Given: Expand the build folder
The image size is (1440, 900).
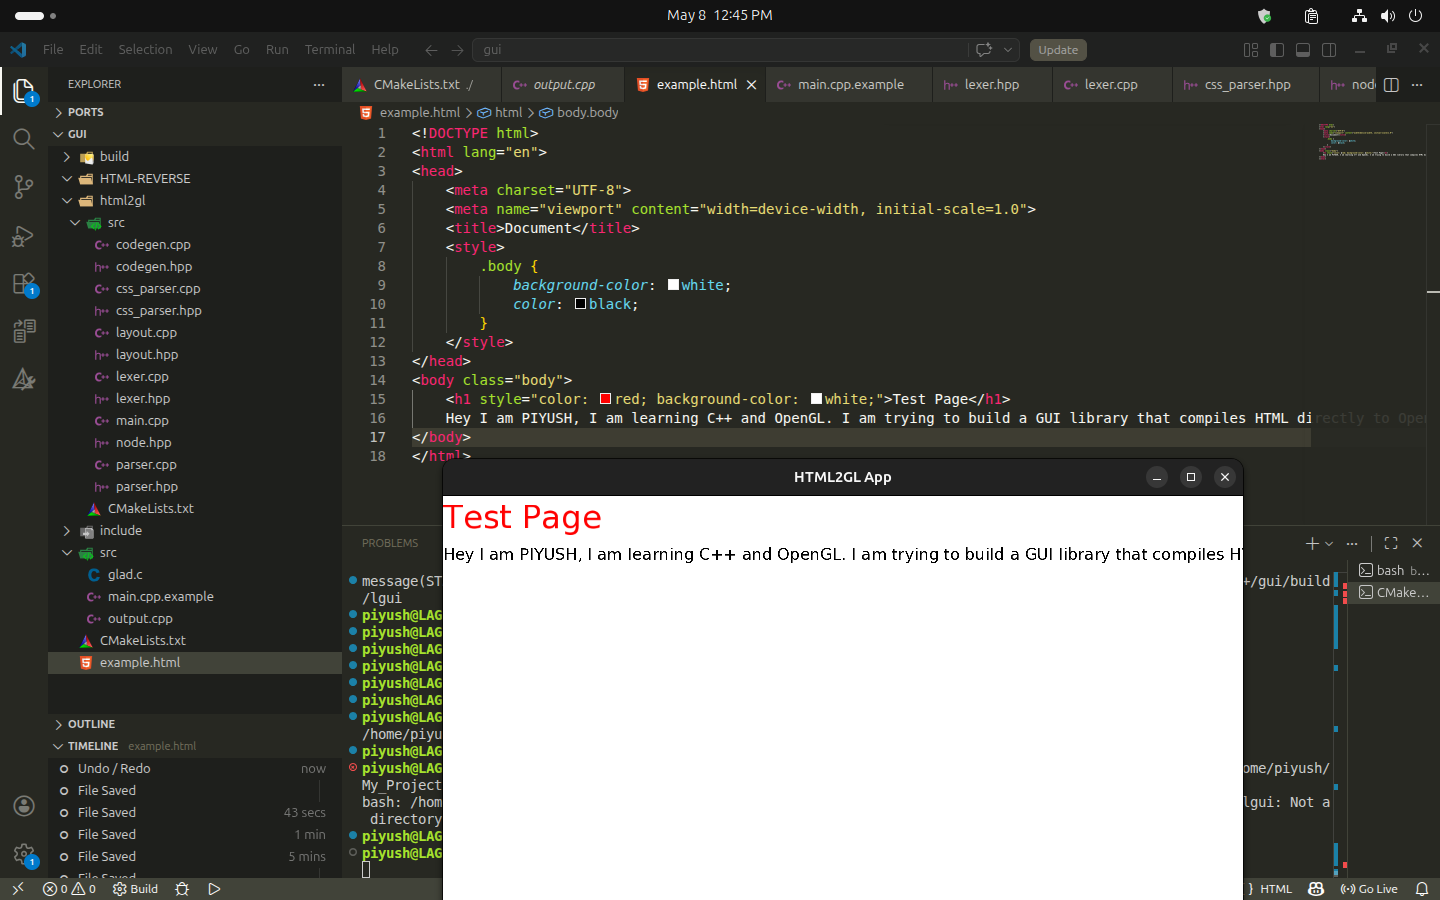Looking at the screenshot, I should coord(195,156).
